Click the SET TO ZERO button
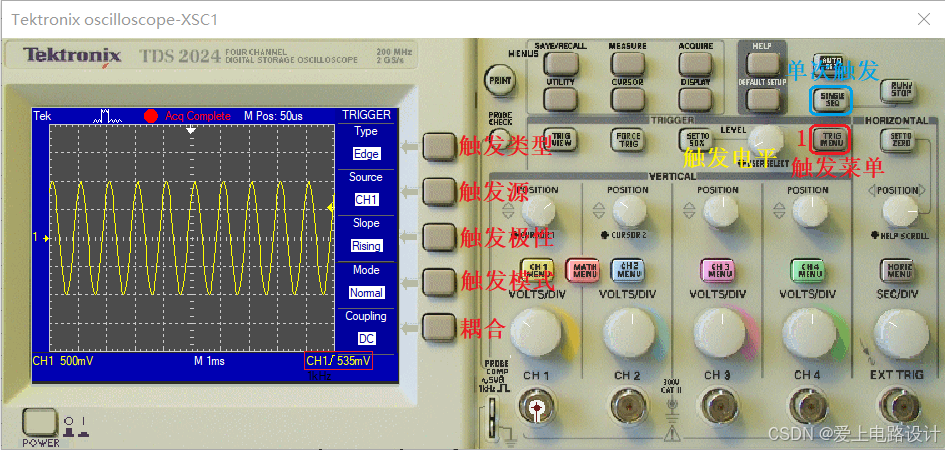Viewport: 945px width, 450px height. tap(897, 140)
